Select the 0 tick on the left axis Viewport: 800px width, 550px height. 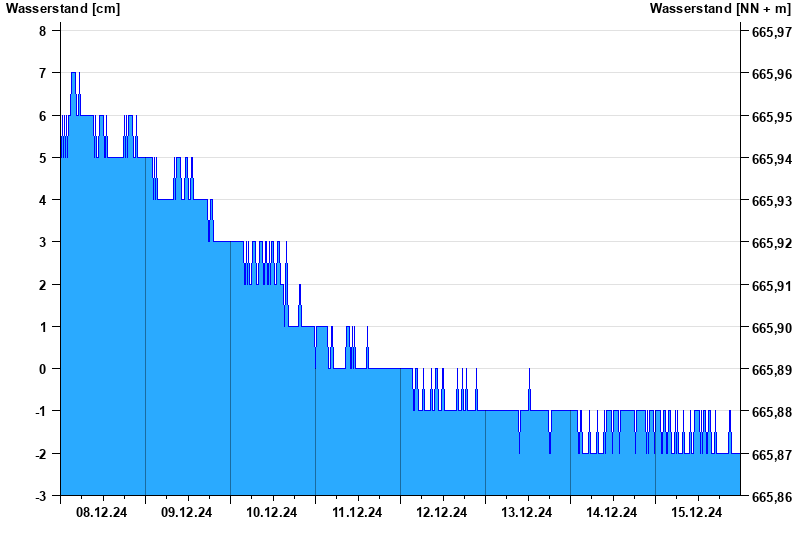coord(43,369)
